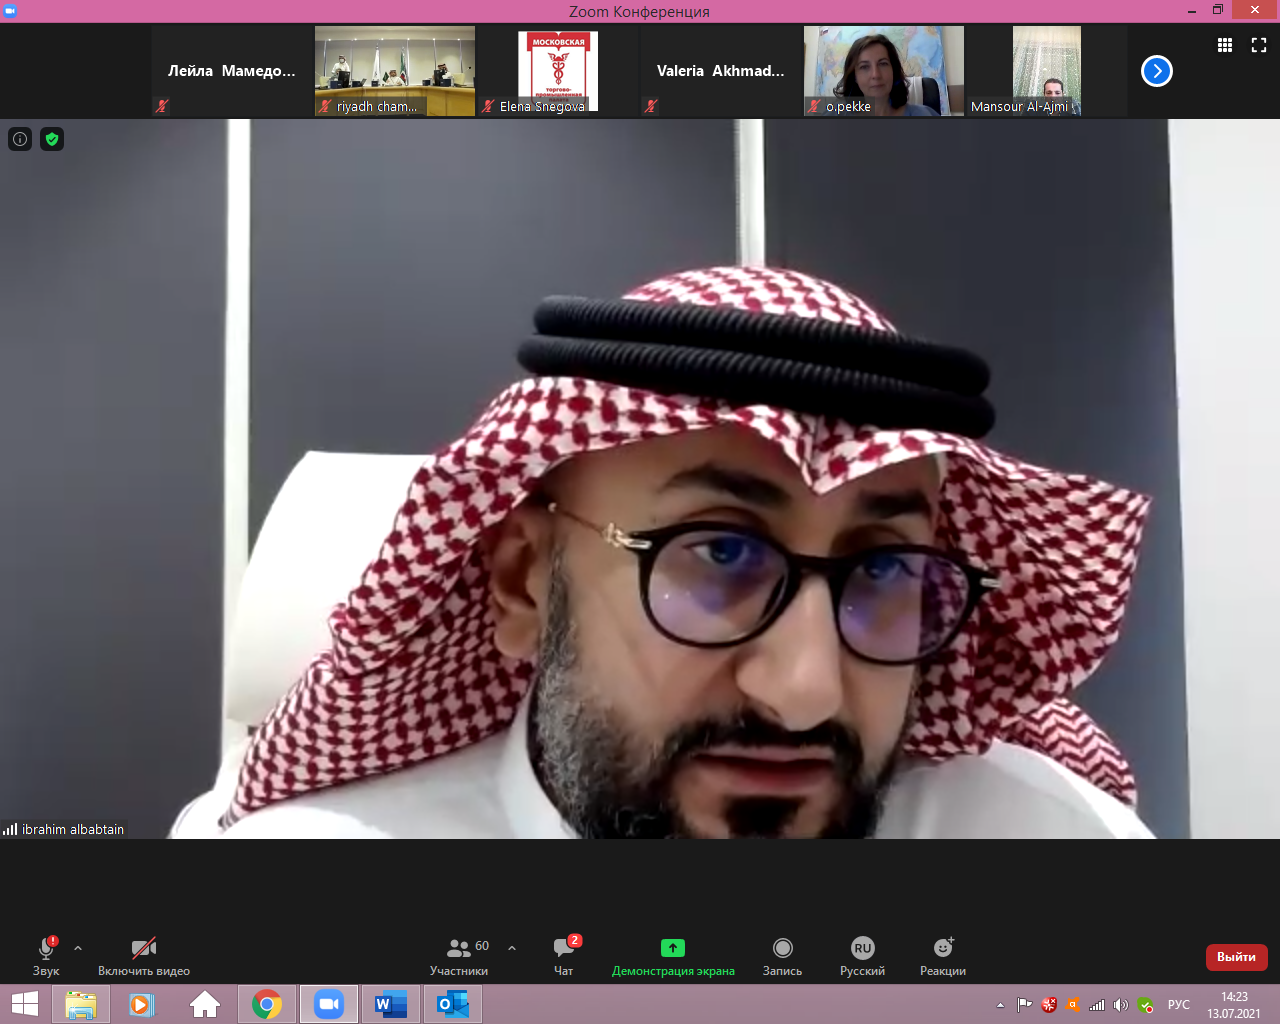The image size is (1280, 1024).
Task: Expand the Участники options arrow
Action: coord(512,948)
